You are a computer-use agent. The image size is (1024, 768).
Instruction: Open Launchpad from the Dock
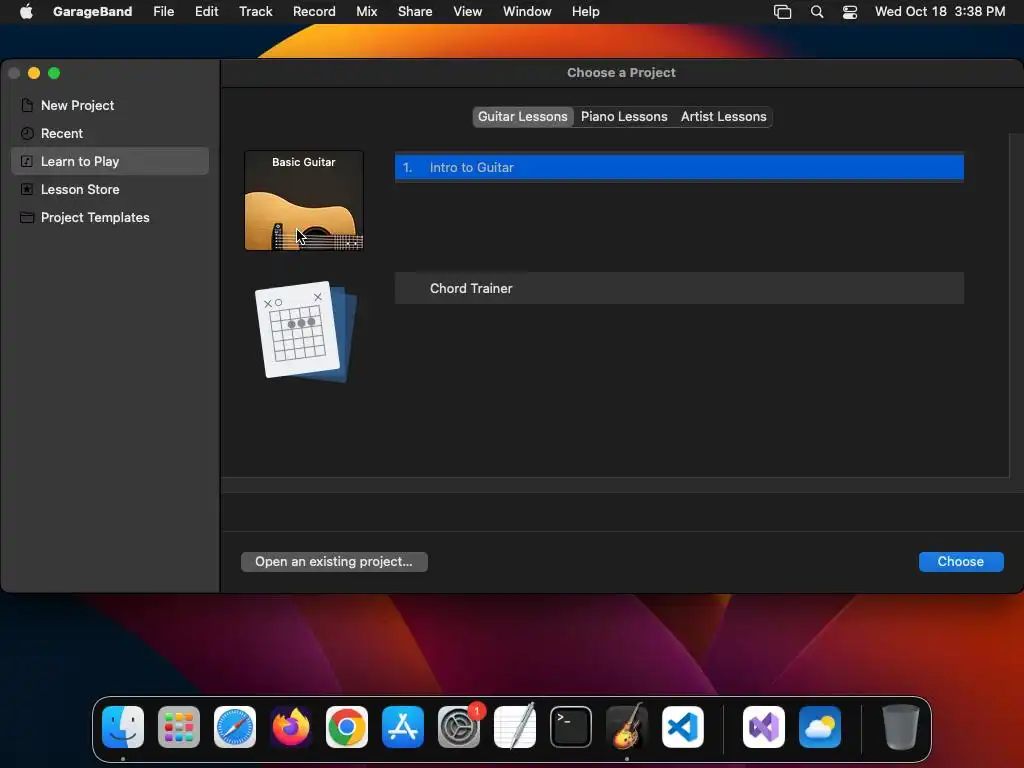(x=179, y=727)
